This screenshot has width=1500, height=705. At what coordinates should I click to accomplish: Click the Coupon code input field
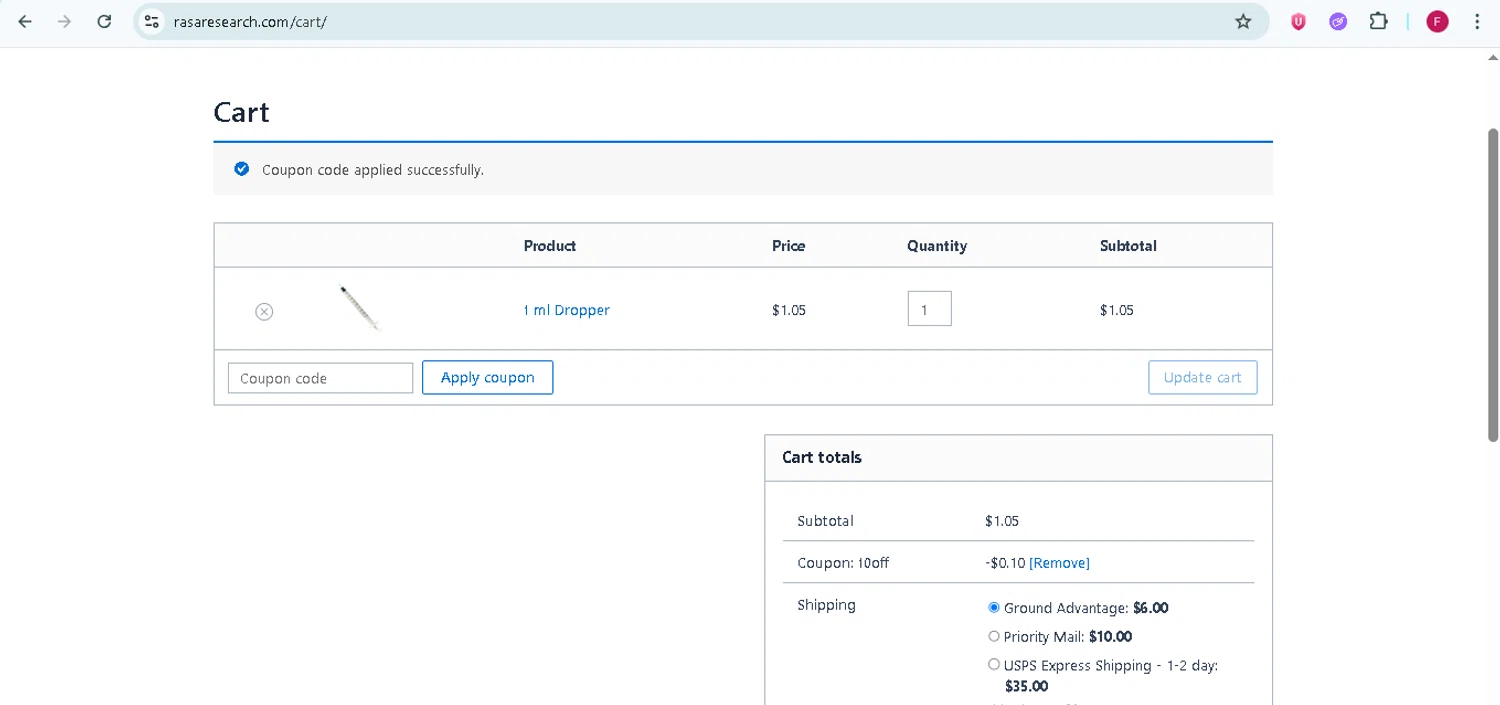point(320,378)
